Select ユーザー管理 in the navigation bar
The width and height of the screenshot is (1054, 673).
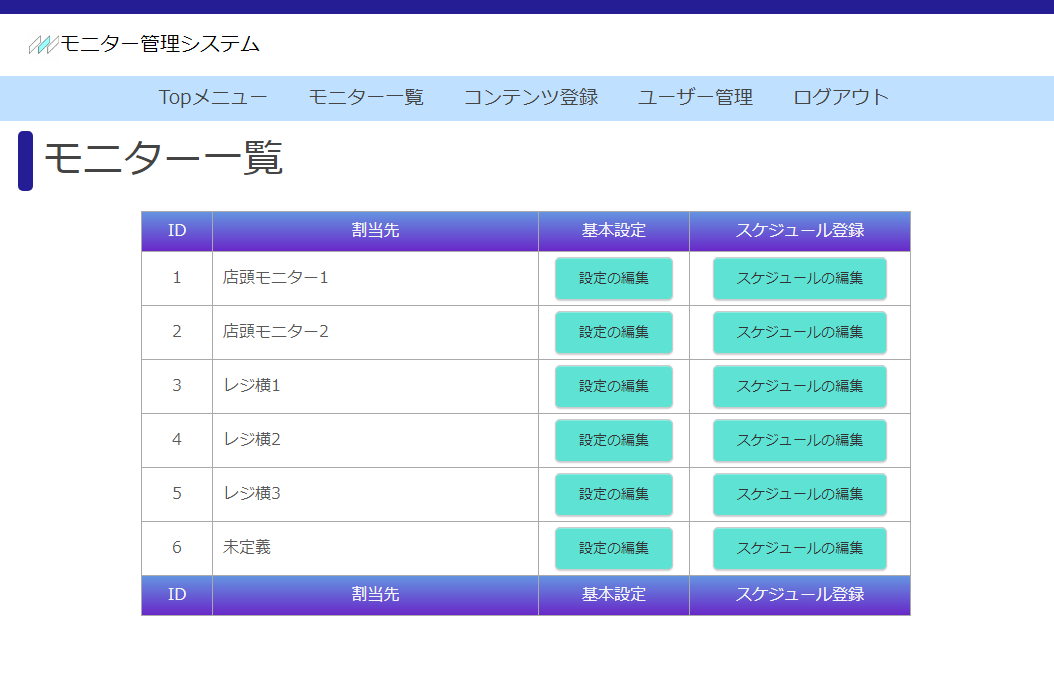pyautogui.click(x=695, y=97)
